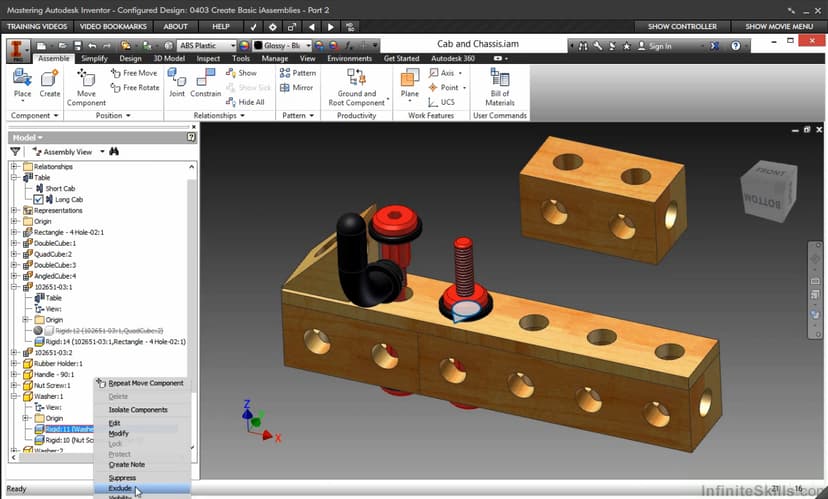Open Bill of Materials
The image size is (828, 499).
tap(500, 87)
